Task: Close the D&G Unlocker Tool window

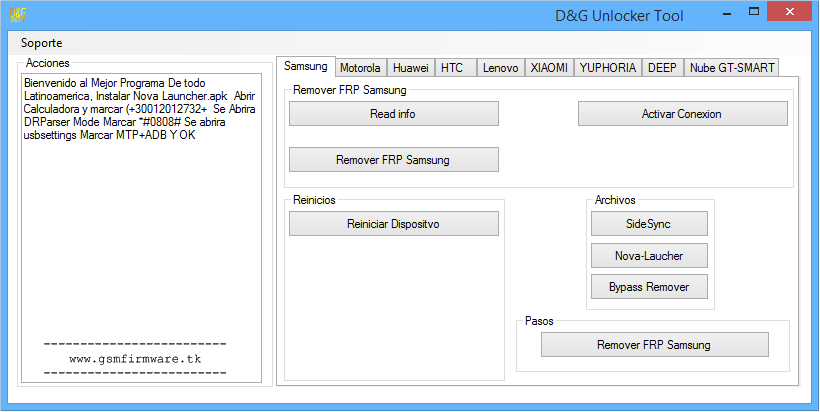Action: tap(789, 12)
